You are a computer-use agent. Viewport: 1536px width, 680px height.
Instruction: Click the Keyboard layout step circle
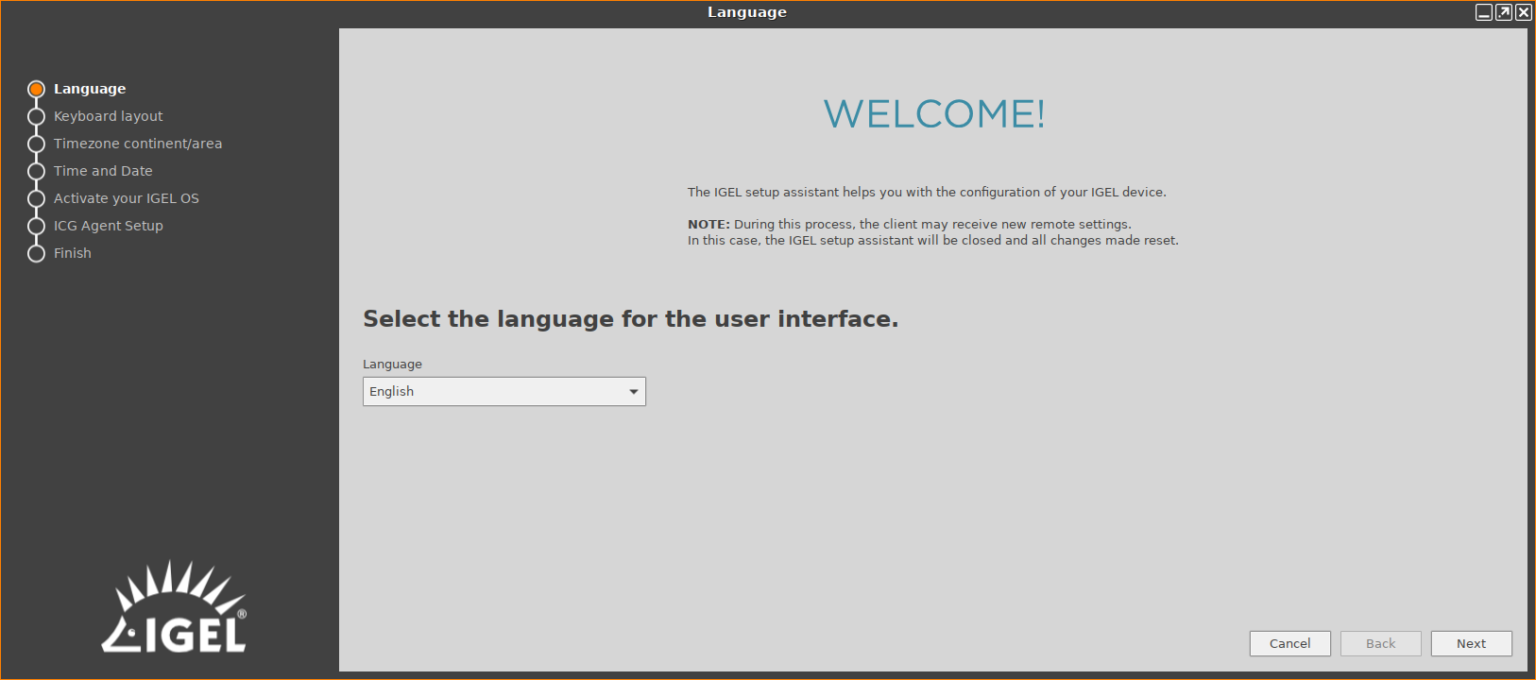(36, 116)
